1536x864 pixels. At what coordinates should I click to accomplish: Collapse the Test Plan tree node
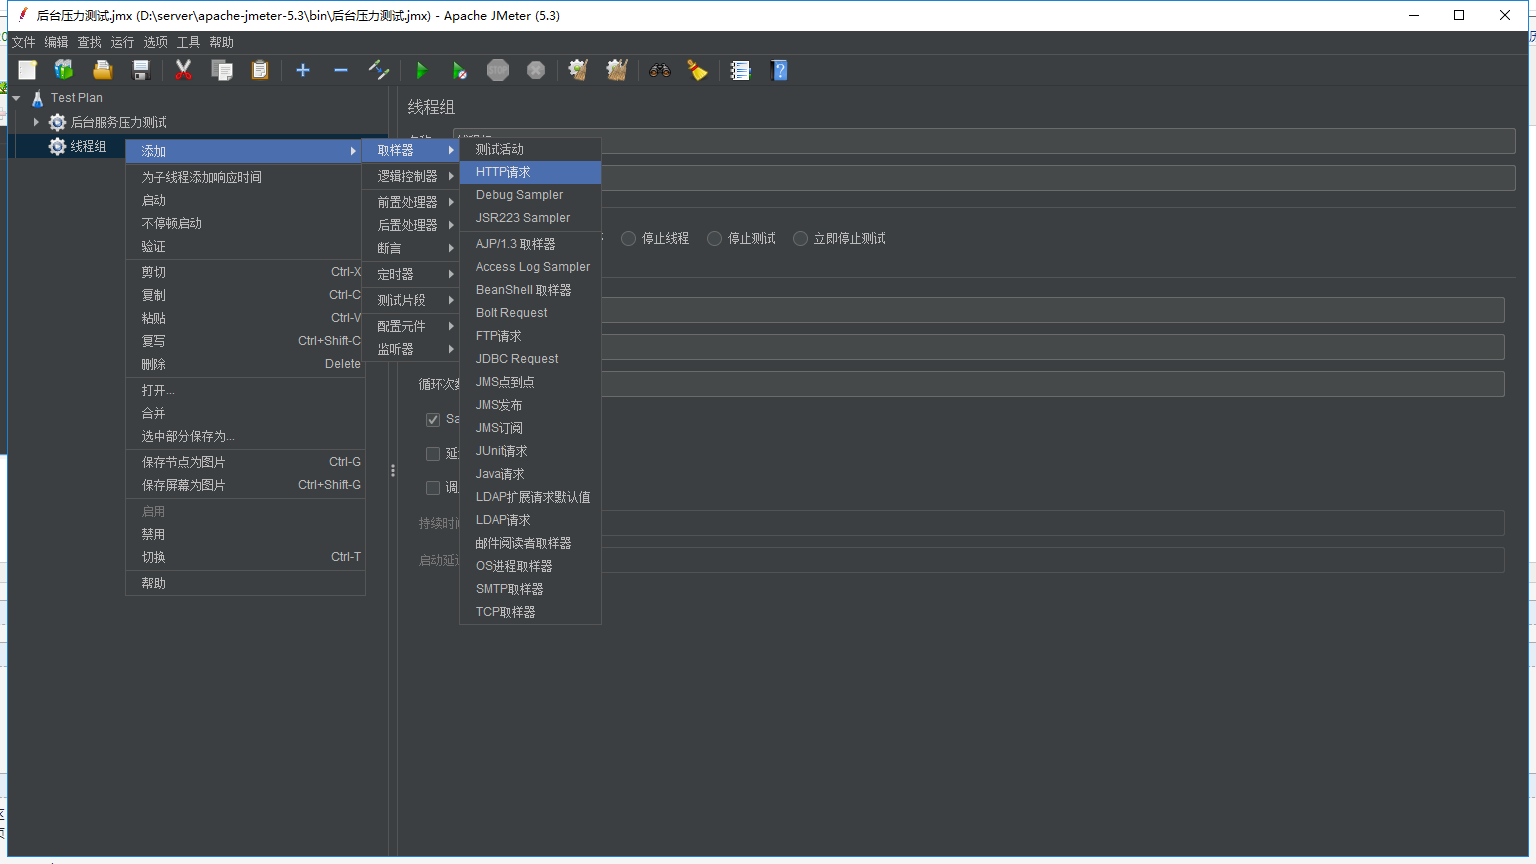(x=17, y=98)
